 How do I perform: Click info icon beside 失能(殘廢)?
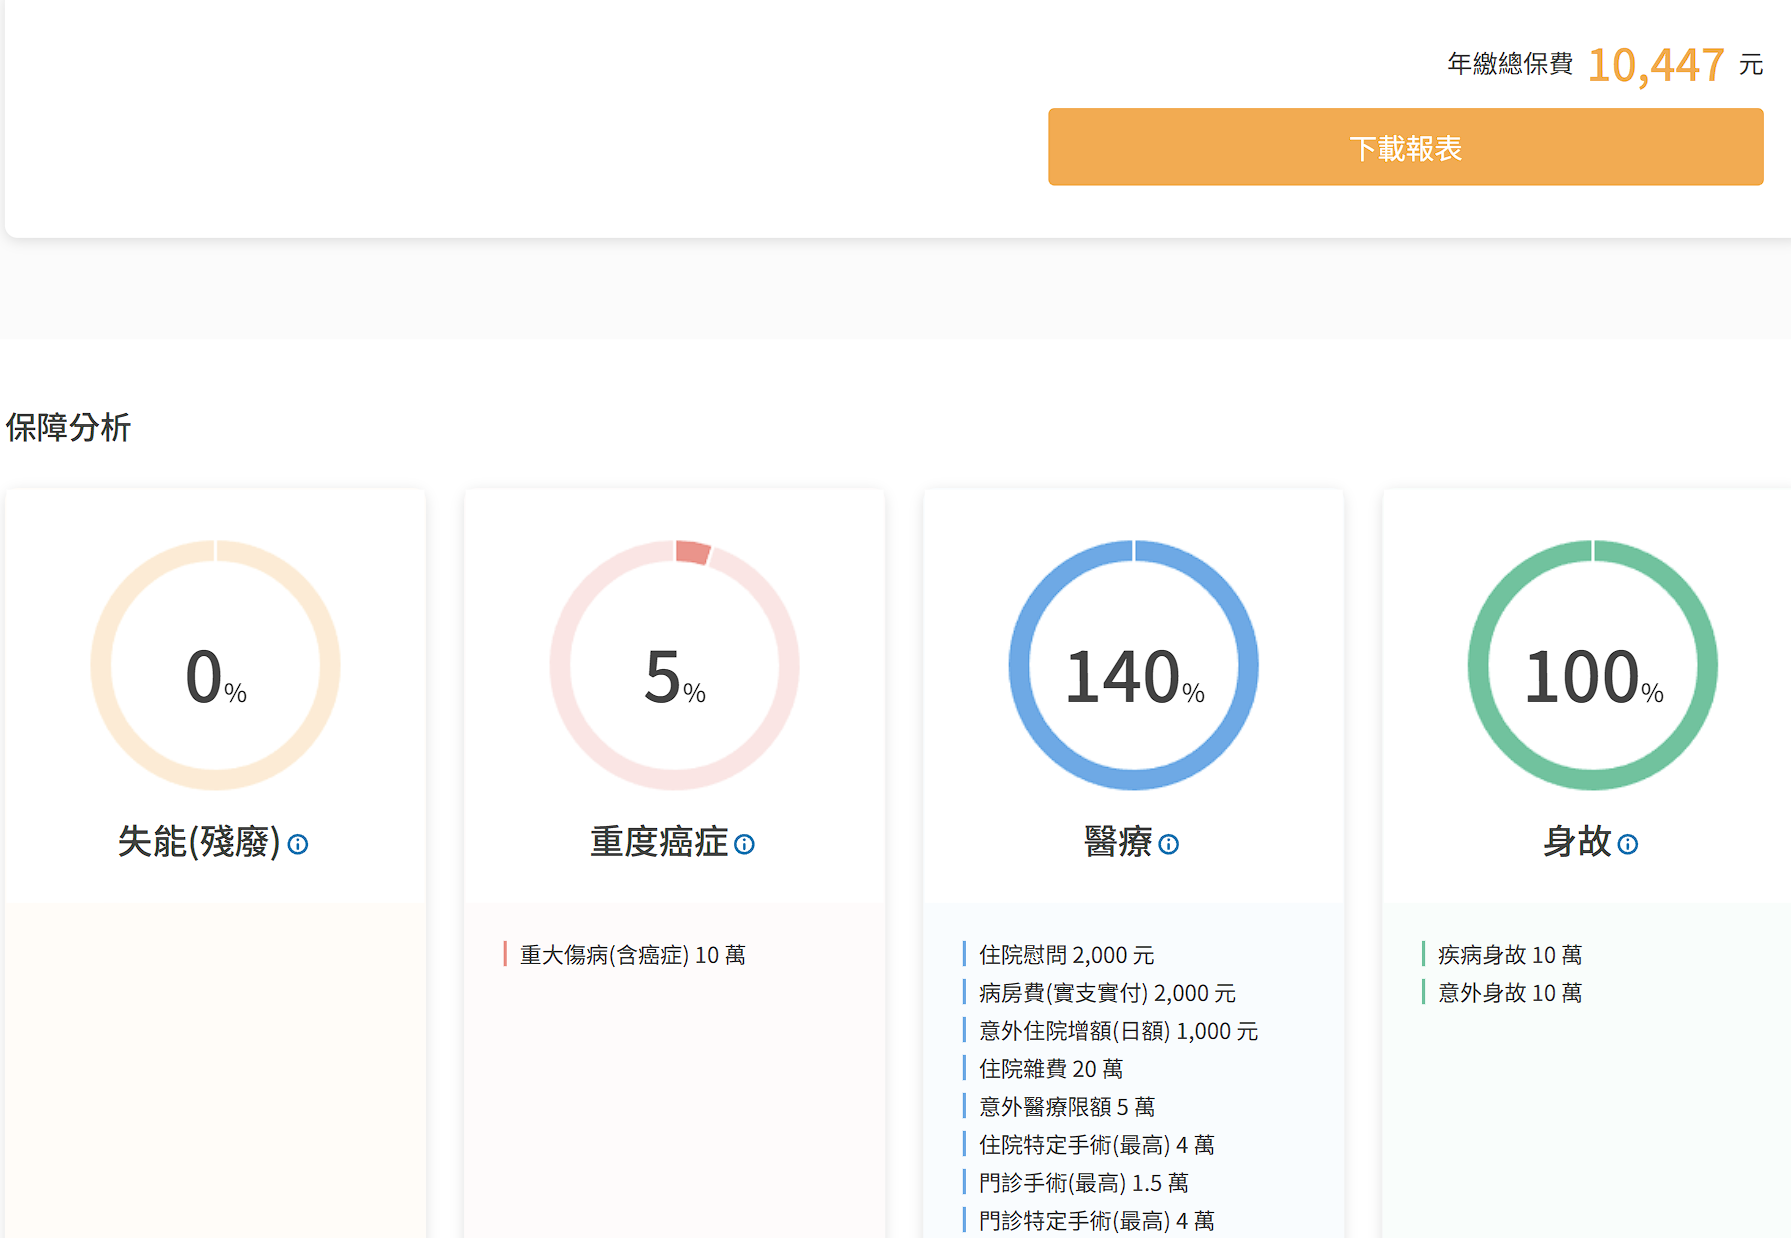click(298, 844)
